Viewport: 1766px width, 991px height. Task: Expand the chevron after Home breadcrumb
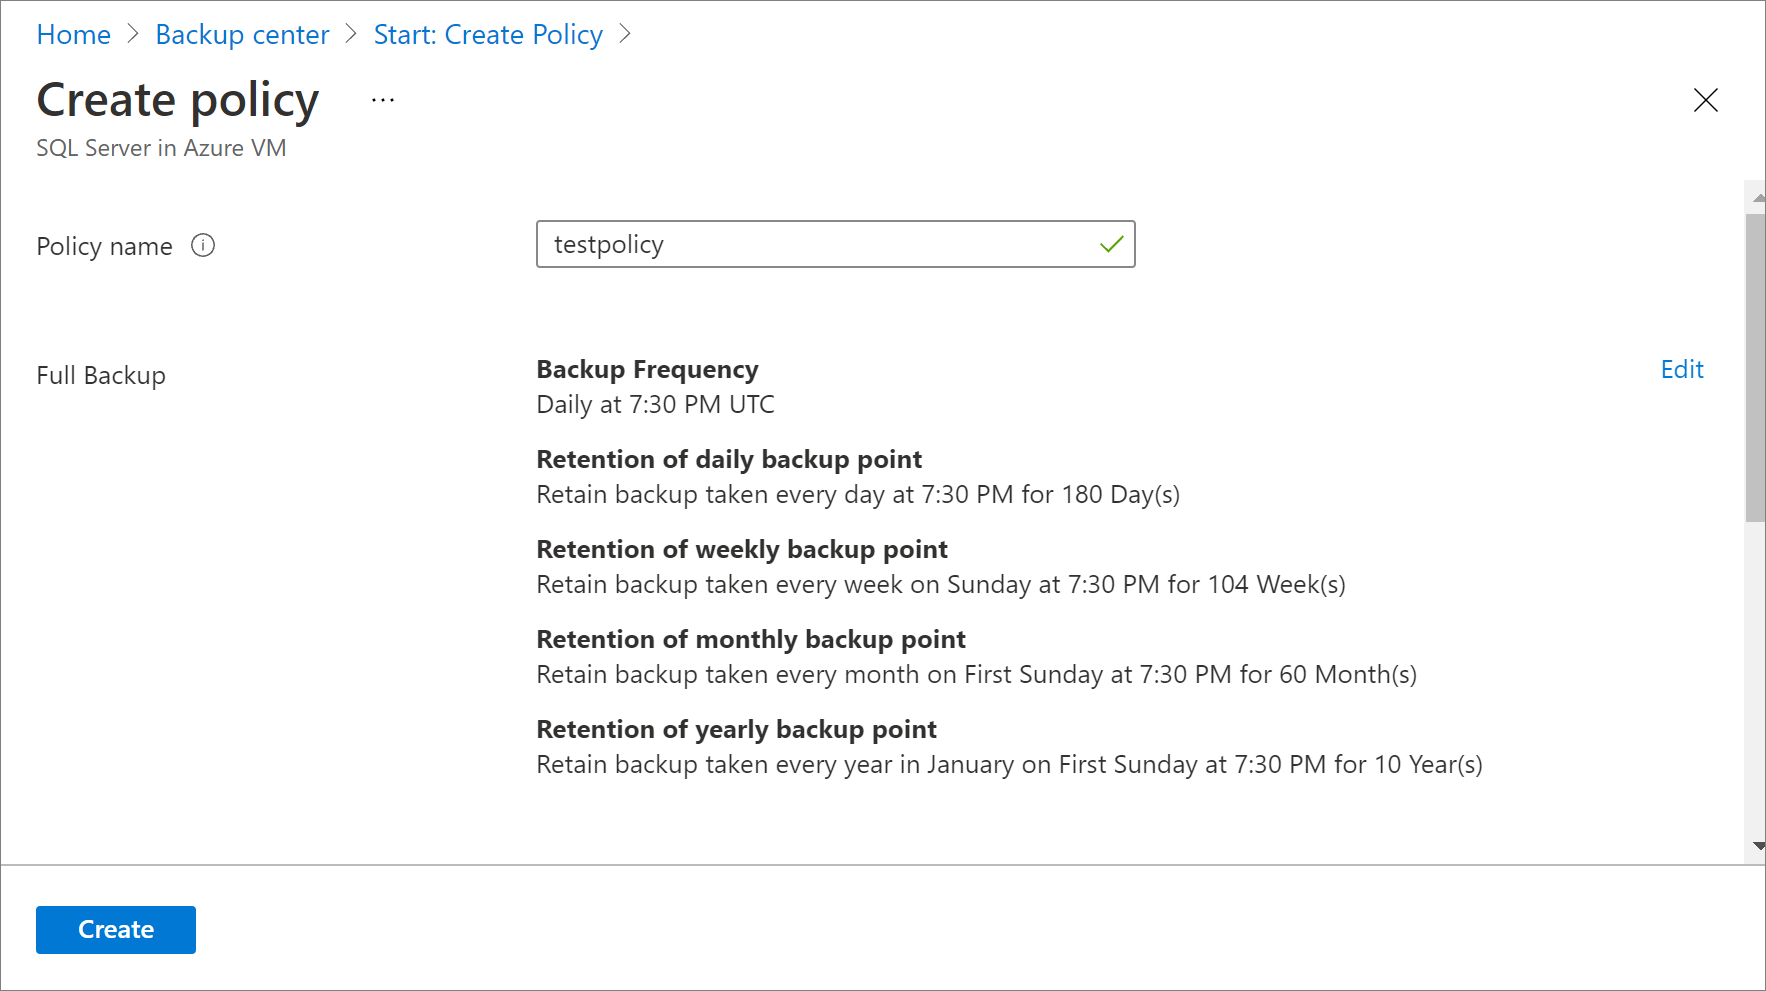(x=131, y=34)
